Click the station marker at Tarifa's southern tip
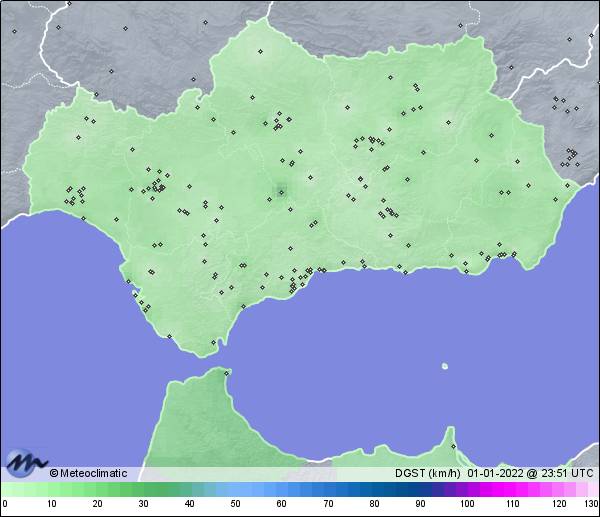Viewport: 600px width, 517px height. (x=214, y=342)
